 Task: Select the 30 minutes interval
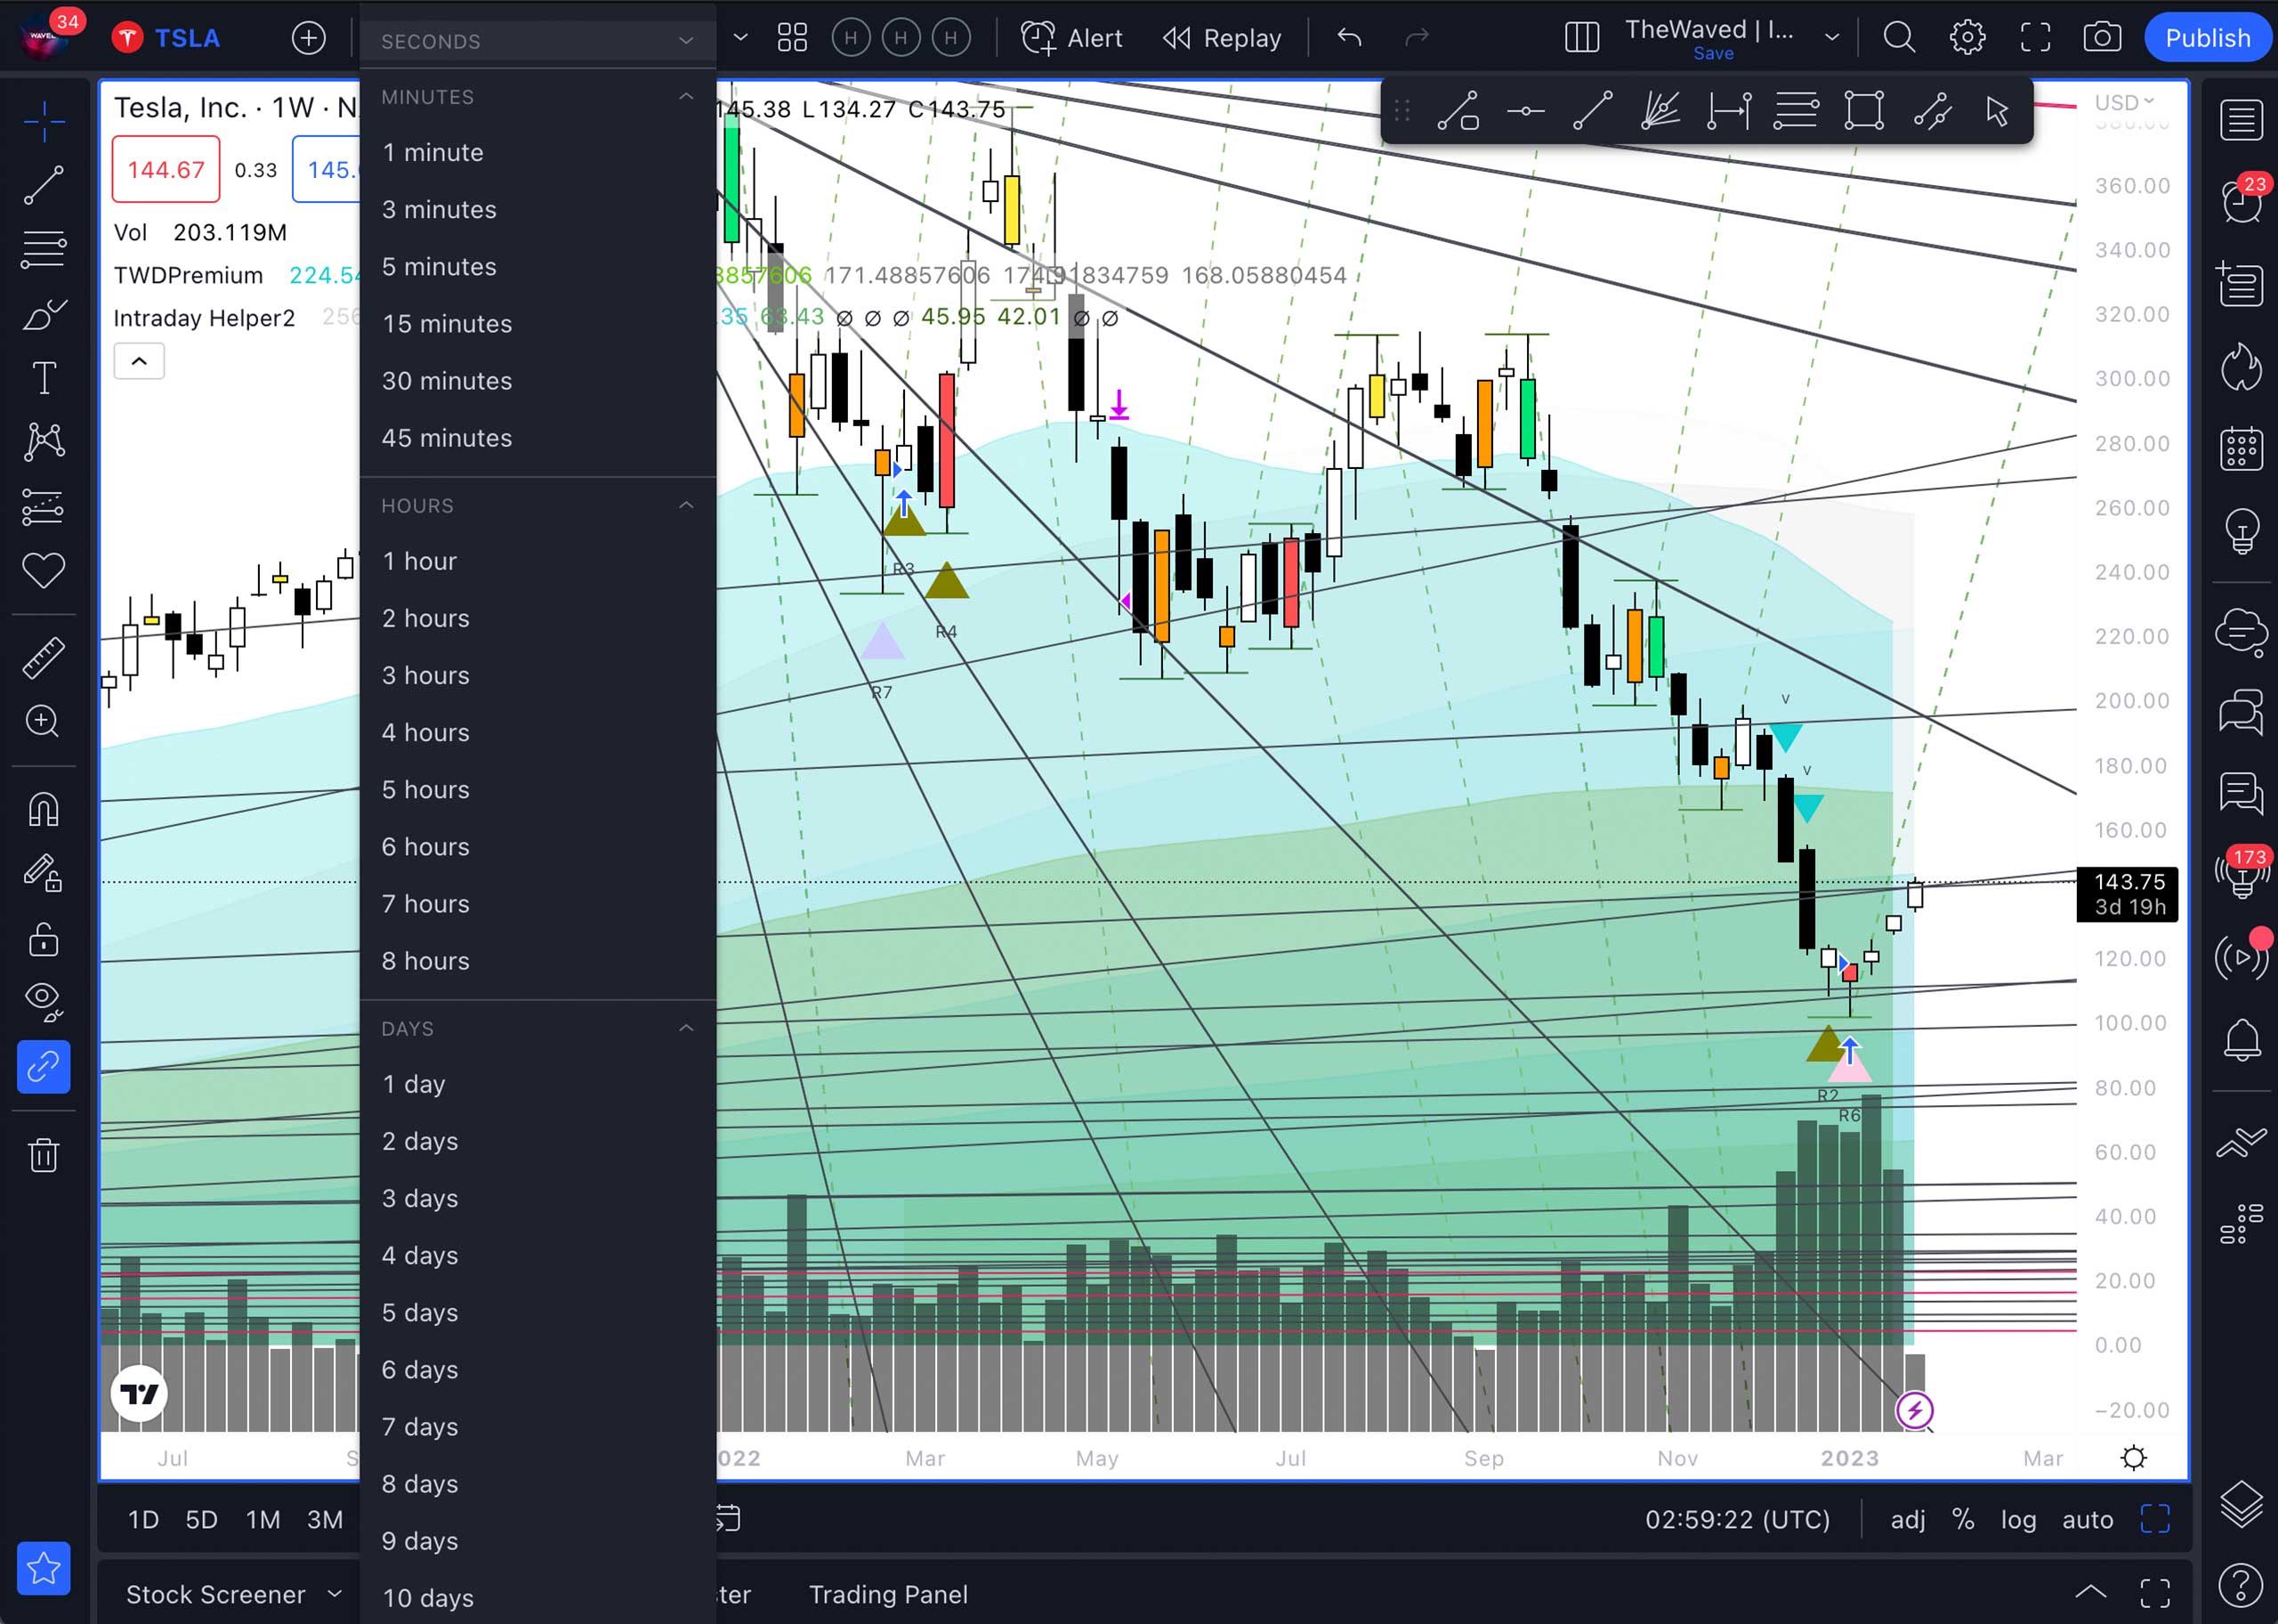pyautogui.click(x=537, y=381)
